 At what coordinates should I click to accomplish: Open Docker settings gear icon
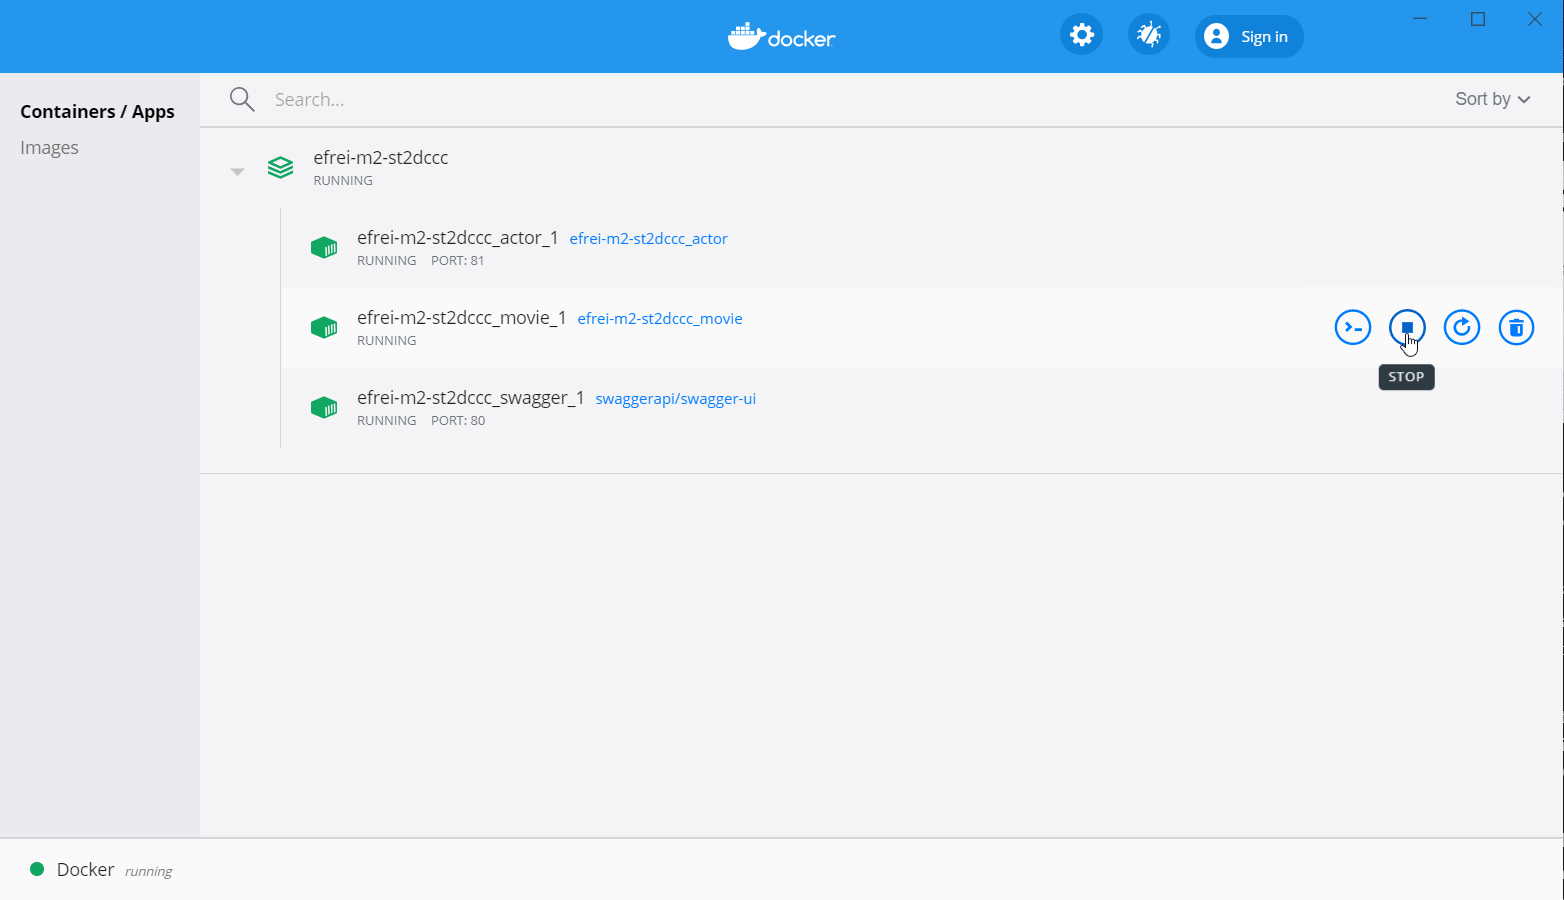pos(1081,36)
